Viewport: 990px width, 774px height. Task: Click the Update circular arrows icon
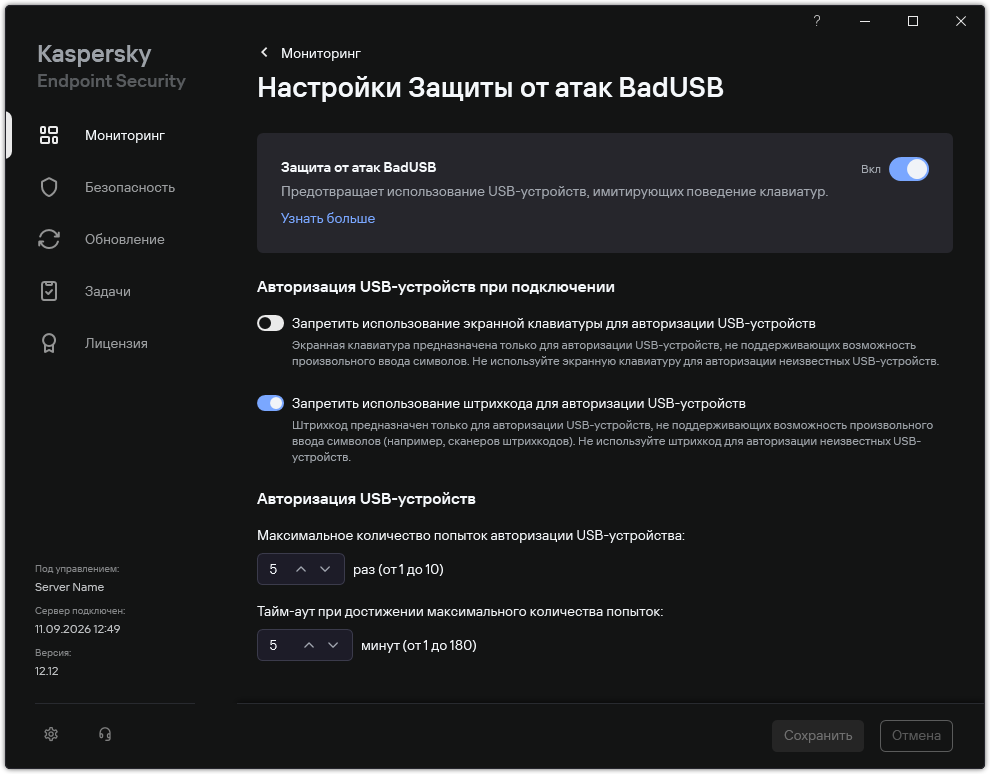coord(49,239)
